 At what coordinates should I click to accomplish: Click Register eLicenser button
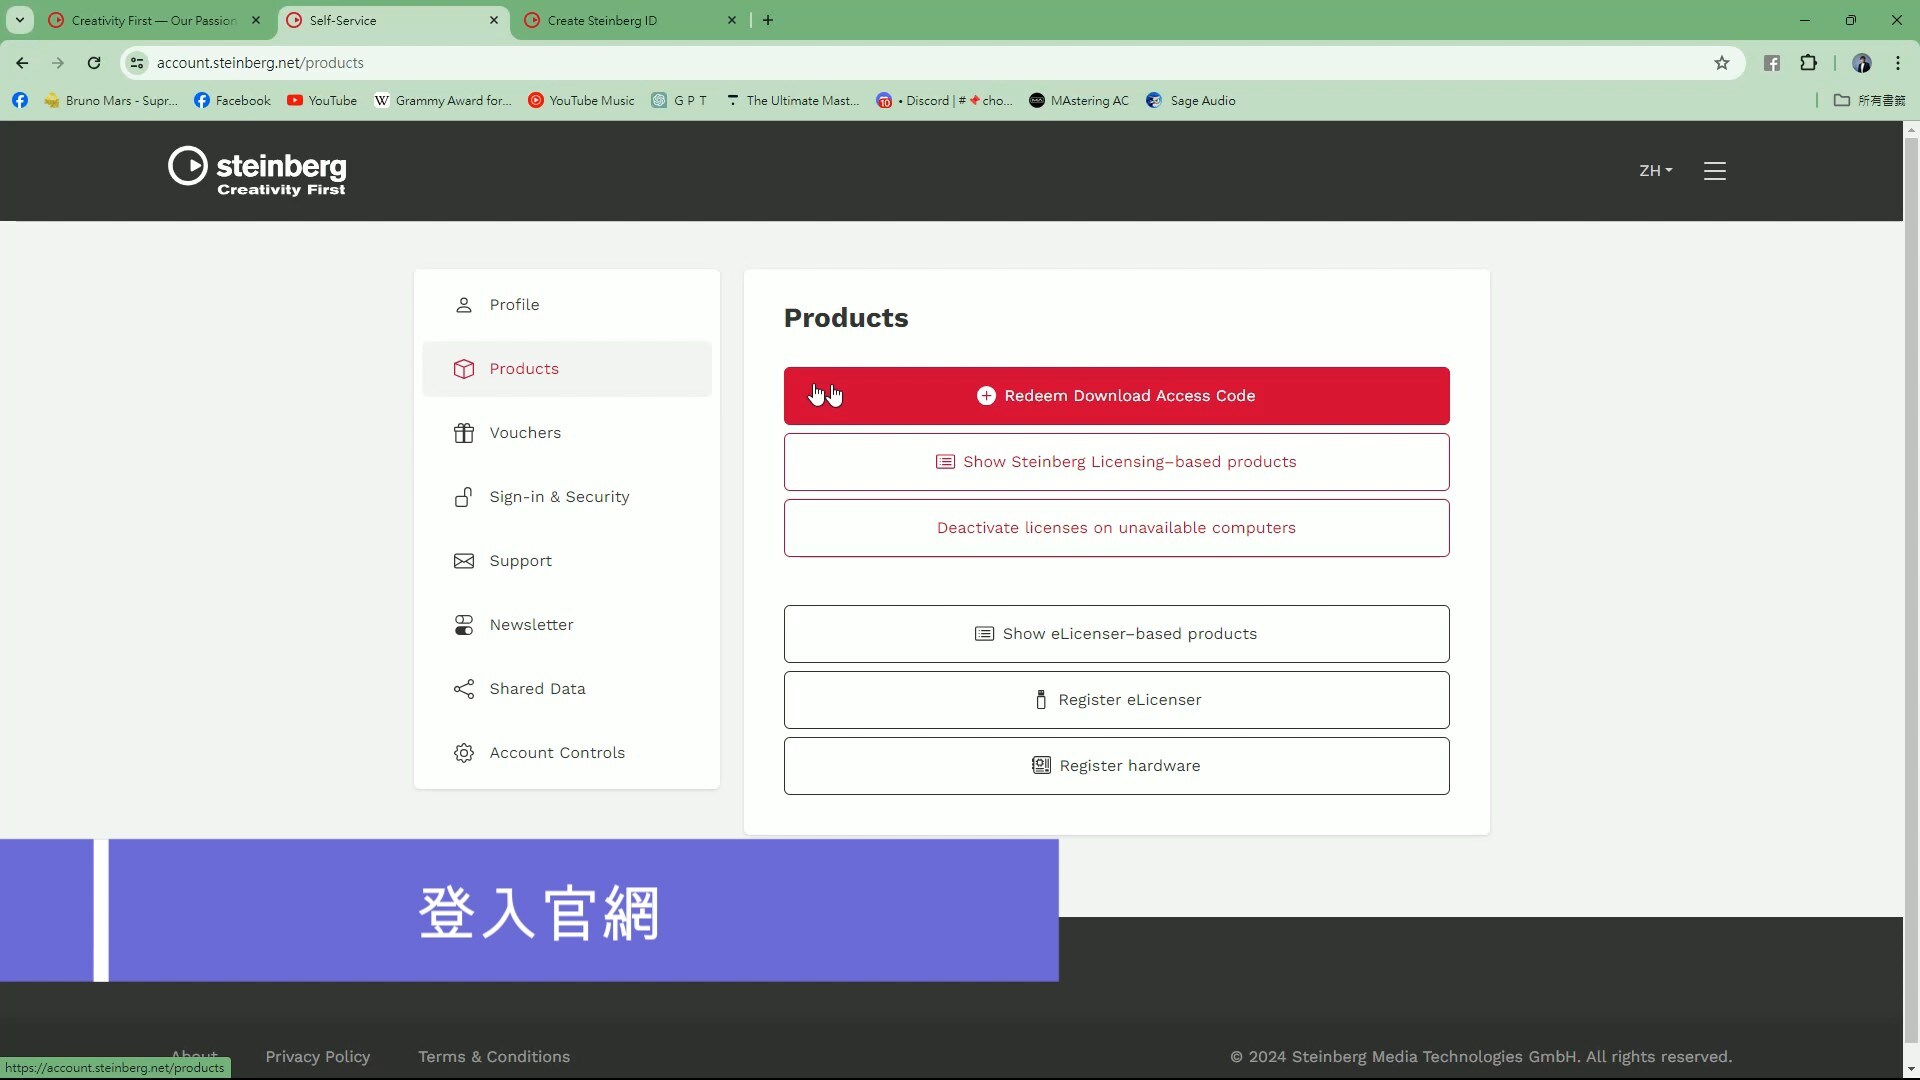click(x=1116, y=700)
